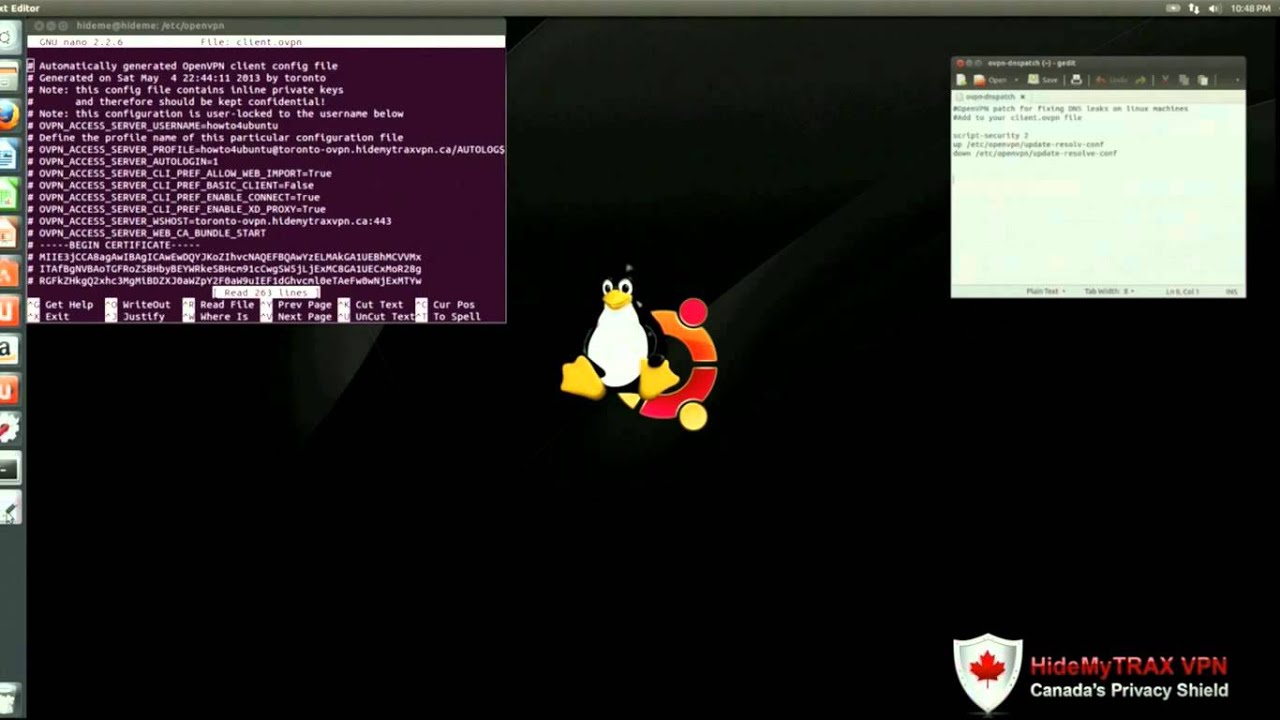Click the INS indicator in gedit status bar
Screen dimensions: 1280x720
click(1232, 291)
